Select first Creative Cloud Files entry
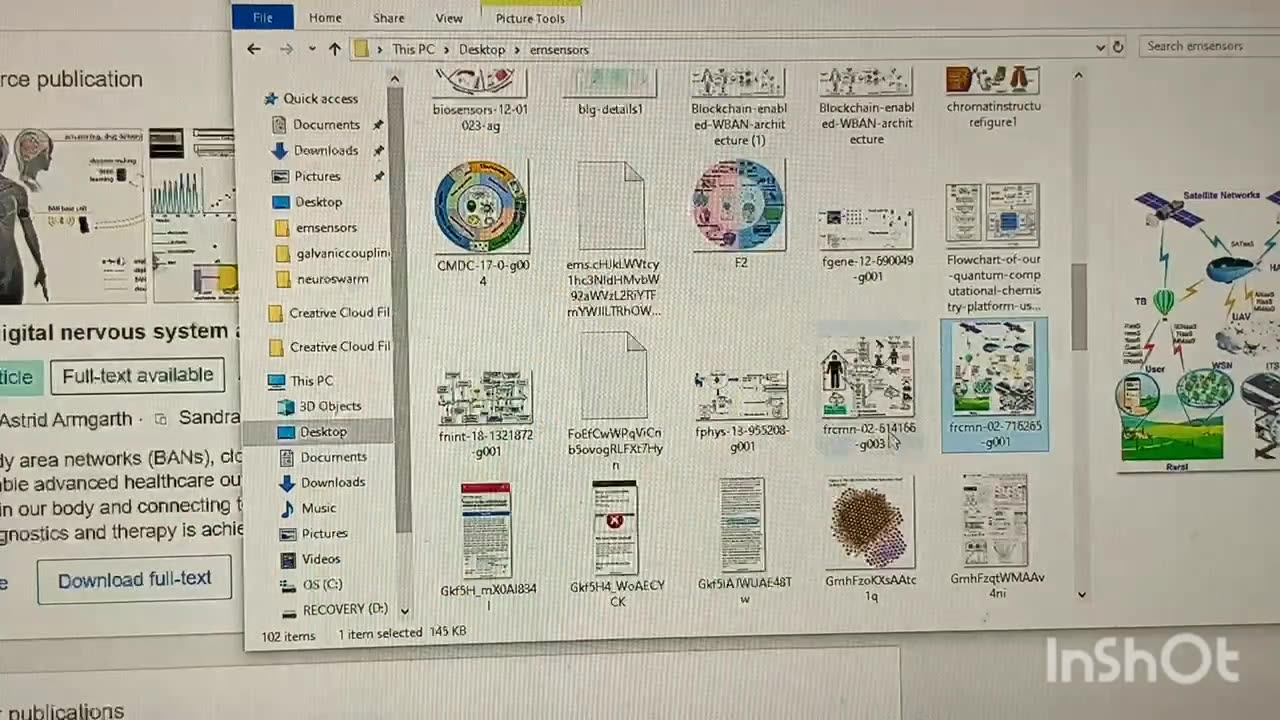1280x720 pixels. (x=339, y=313)
